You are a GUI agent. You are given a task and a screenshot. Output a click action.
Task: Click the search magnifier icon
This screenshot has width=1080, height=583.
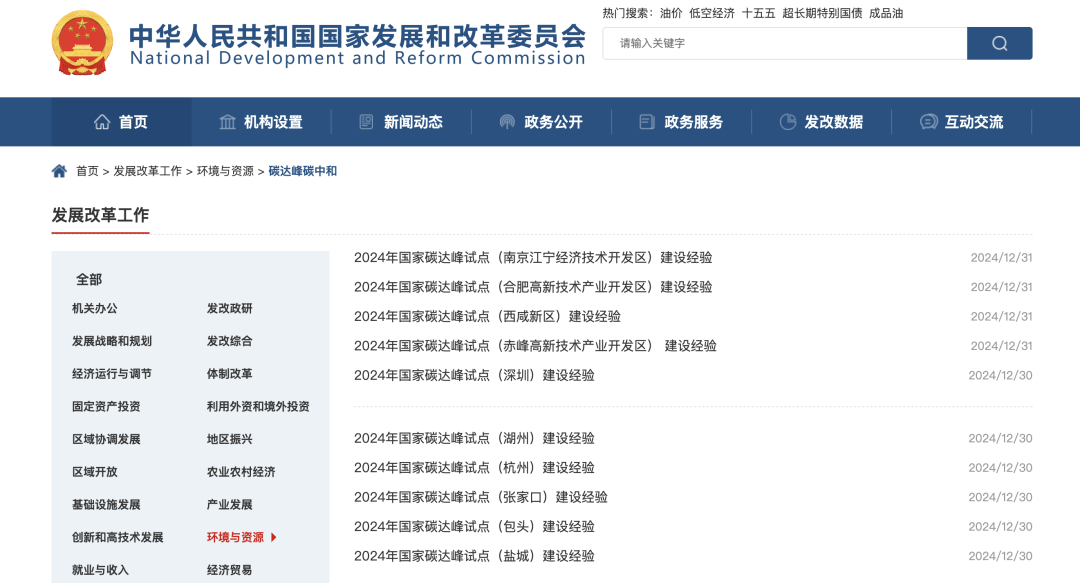pos(998,43)
